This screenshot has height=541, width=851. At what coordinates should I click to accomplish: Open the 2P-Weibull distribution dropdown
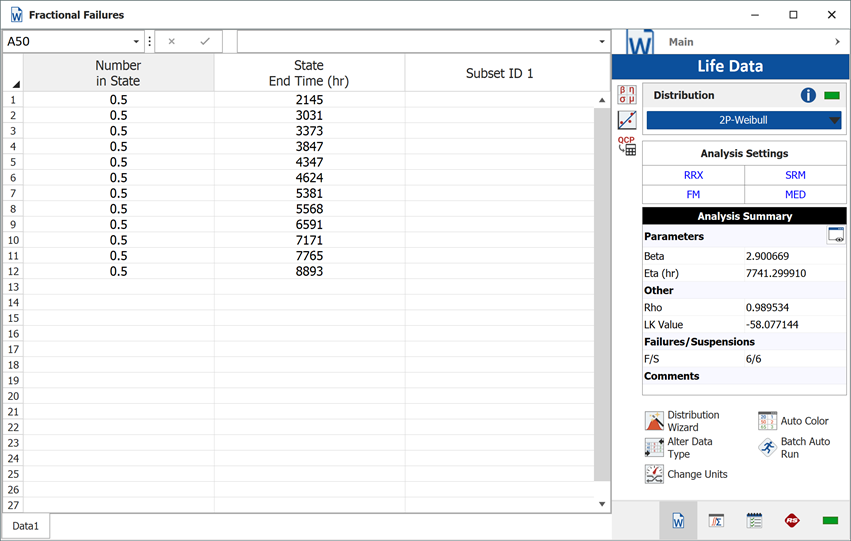point(834,121)
